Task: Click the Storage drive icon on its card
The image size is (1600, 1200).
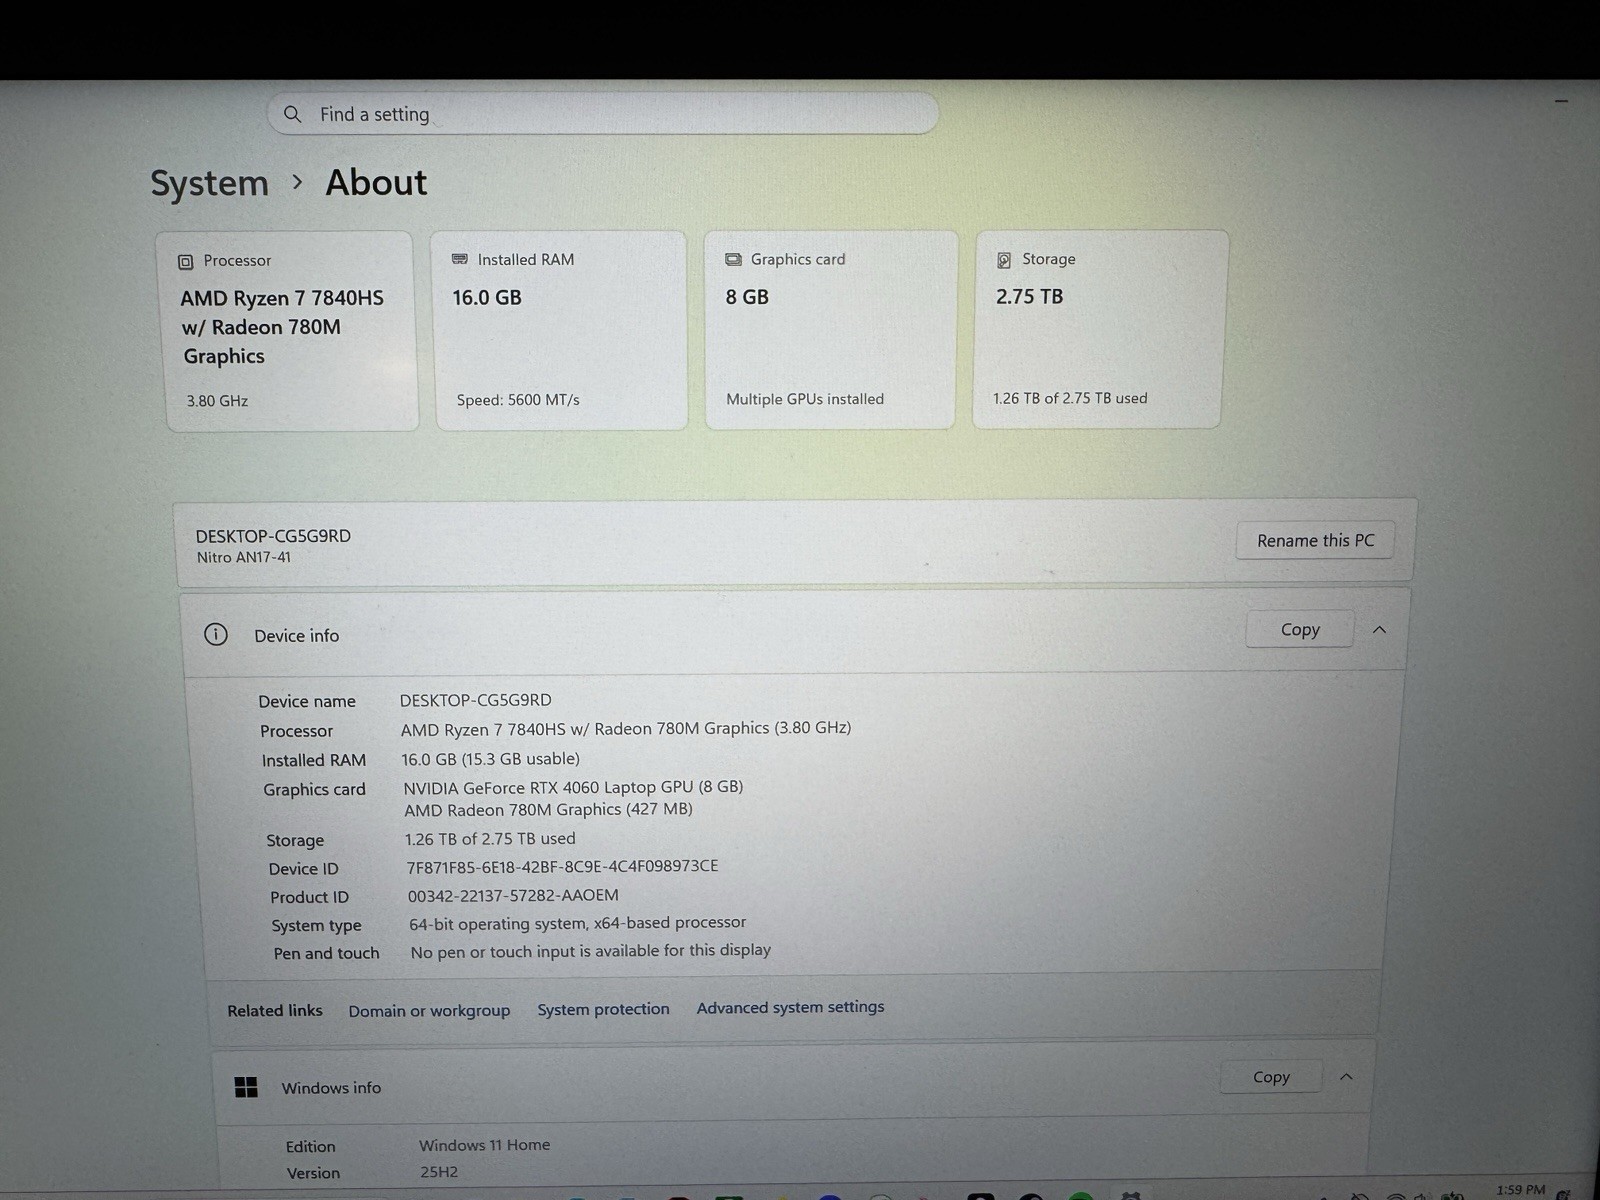Action: (1004, 260)
